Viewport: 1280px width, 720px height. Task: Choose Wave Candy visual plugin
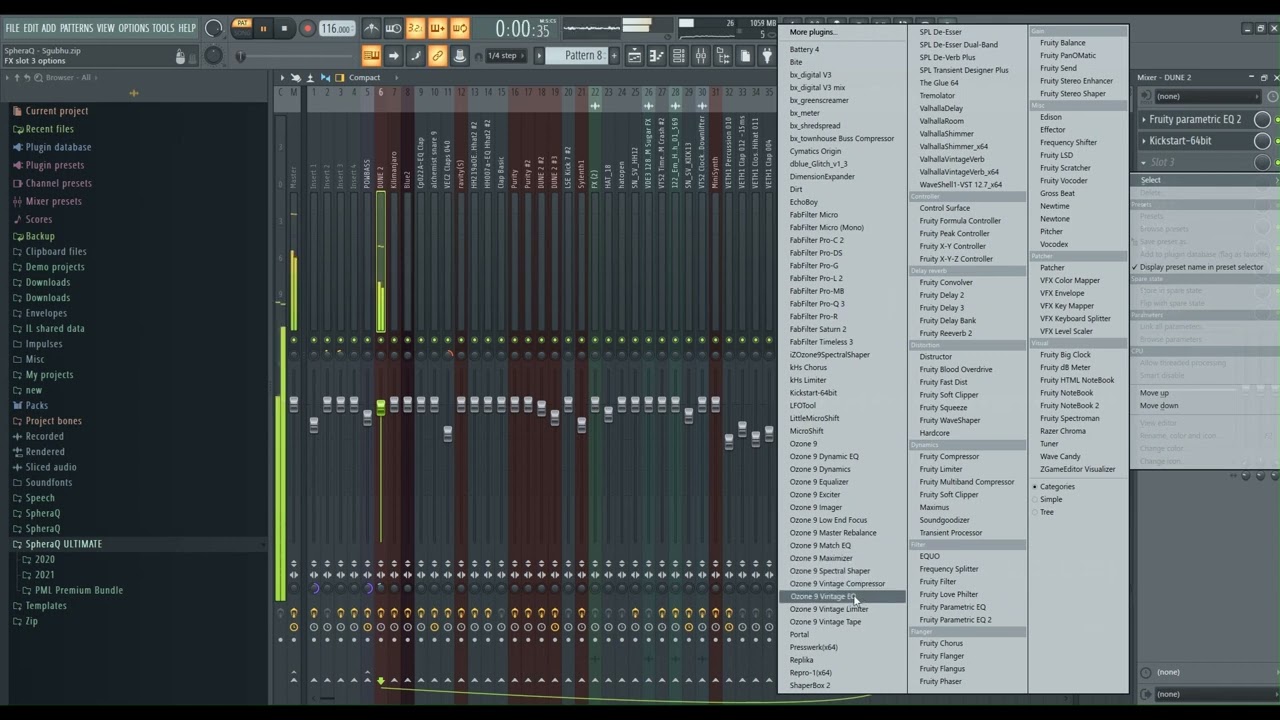(x=1060, y=456)
